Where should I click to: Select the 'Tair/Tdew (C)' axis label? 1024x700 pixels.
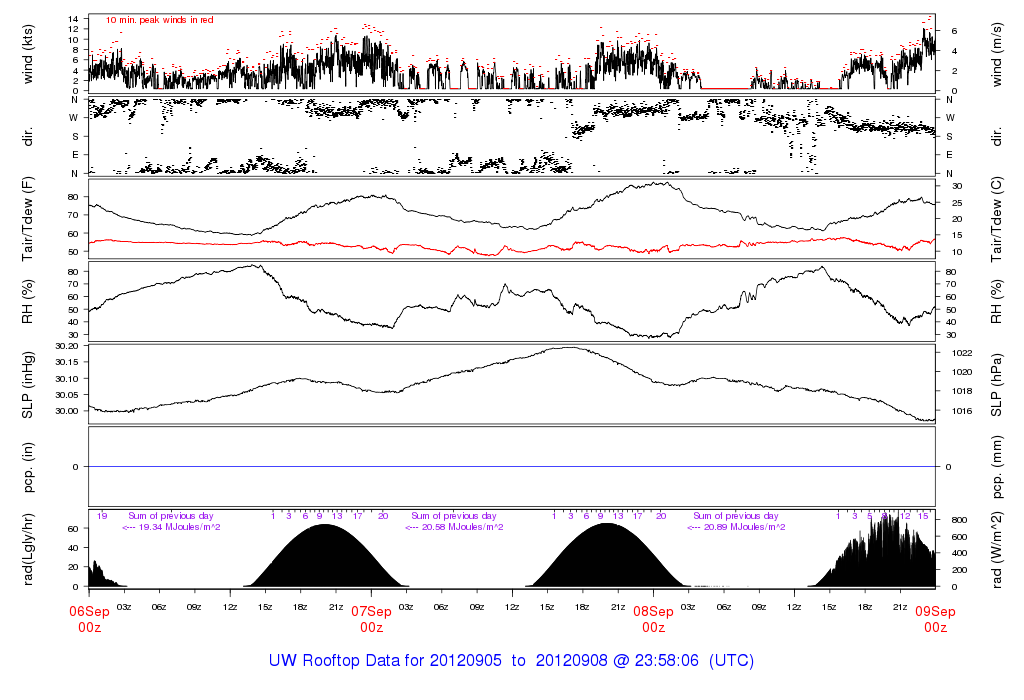click(x=997, y=219)
